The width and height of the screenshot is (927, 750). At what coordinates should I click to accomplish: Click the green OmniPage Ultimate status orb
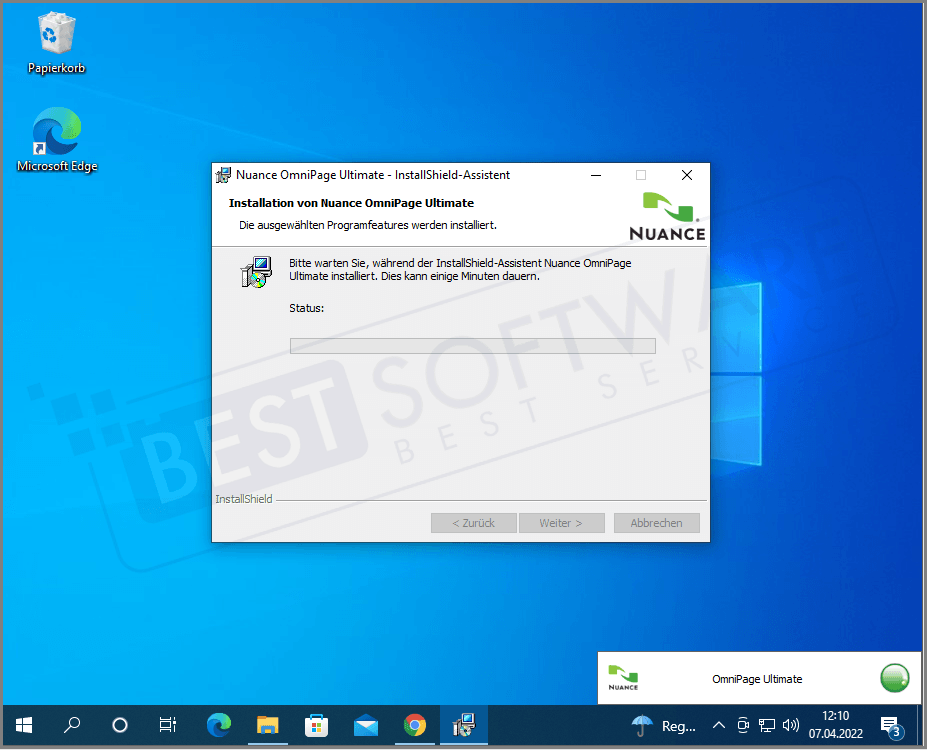(893, 678)
